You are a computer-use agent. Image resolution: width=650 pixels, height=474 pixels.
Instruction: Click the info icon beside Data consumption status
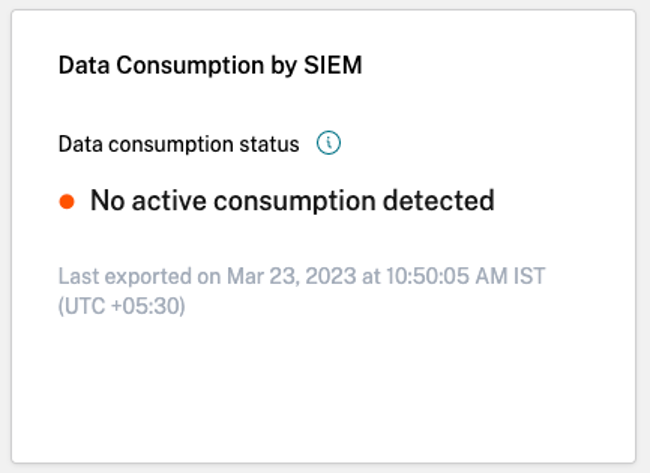[328, 144]
